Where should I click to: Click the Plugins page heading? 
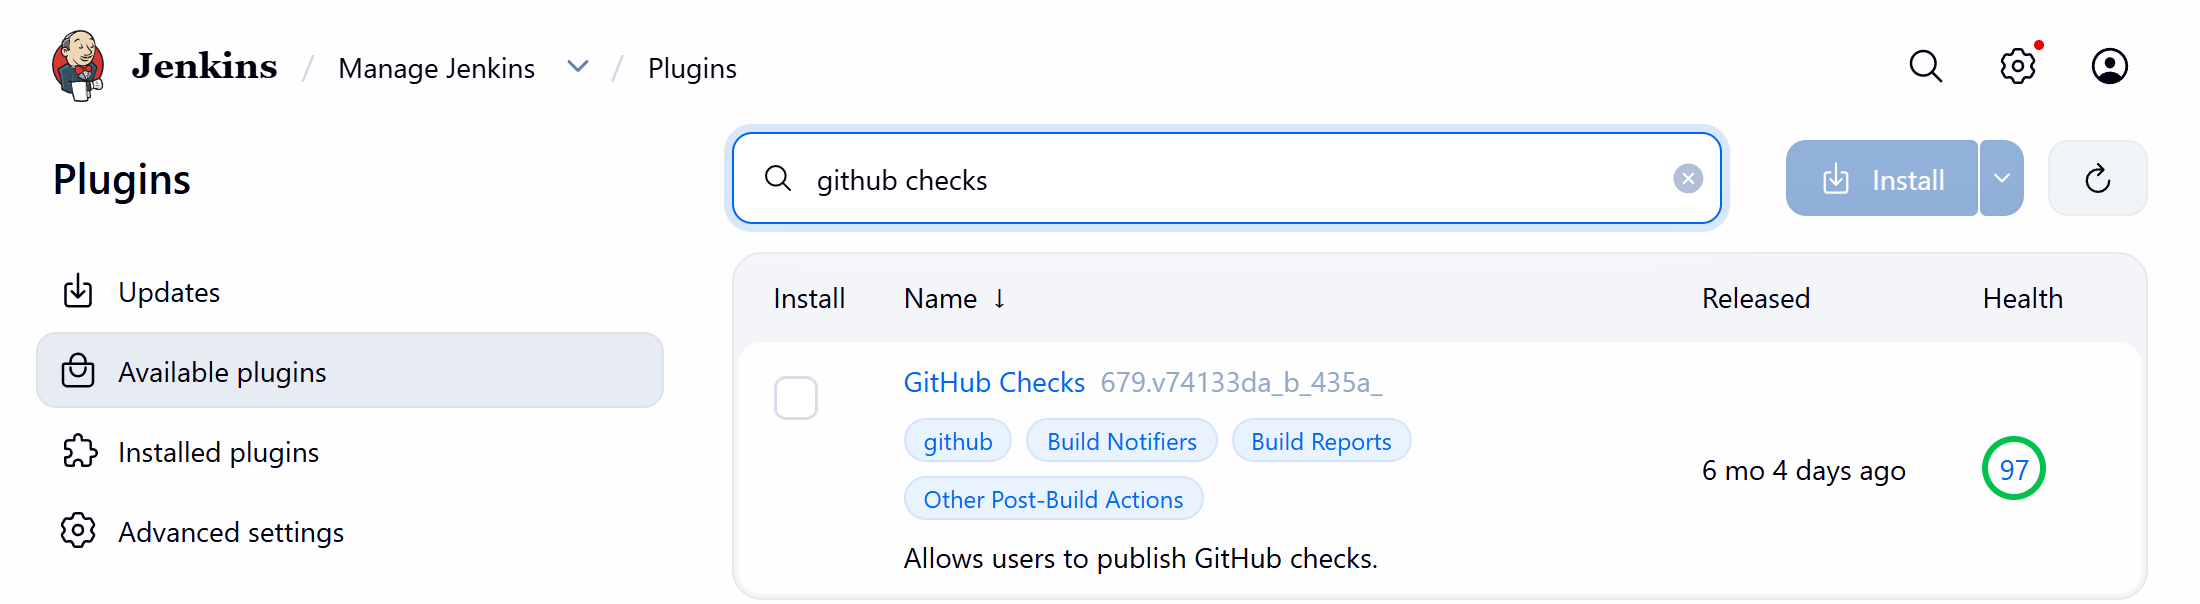tap(121, 180)
